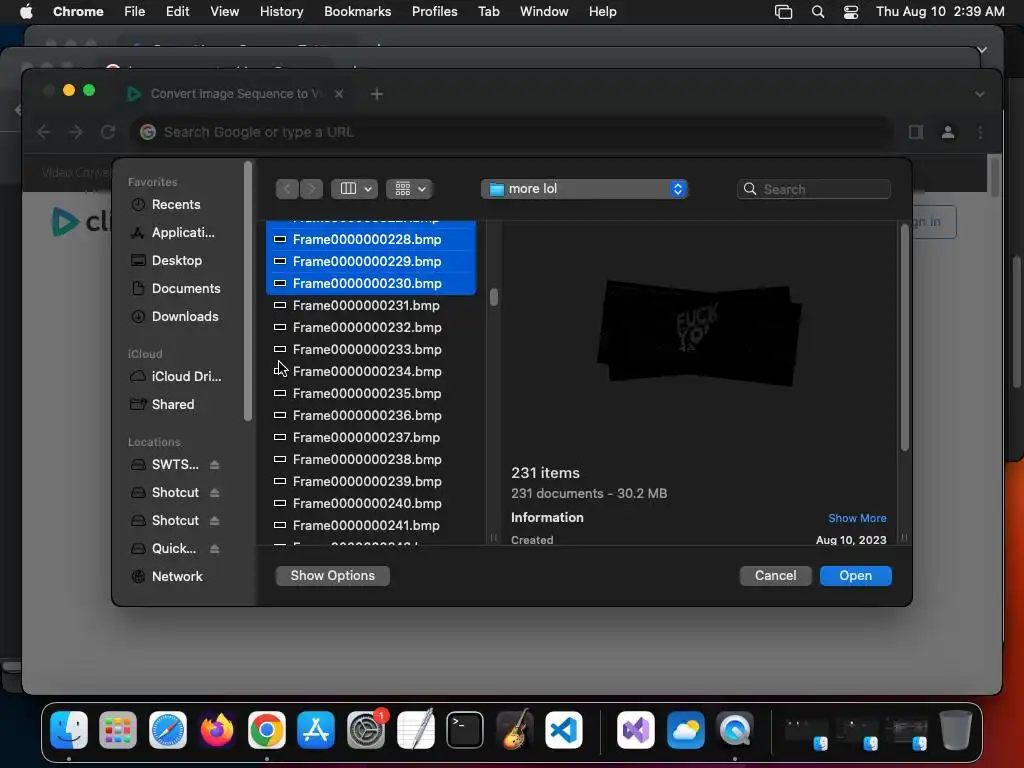Open the History menu
The height and width of the screenshot is (768, 1024).
(281, 12)
